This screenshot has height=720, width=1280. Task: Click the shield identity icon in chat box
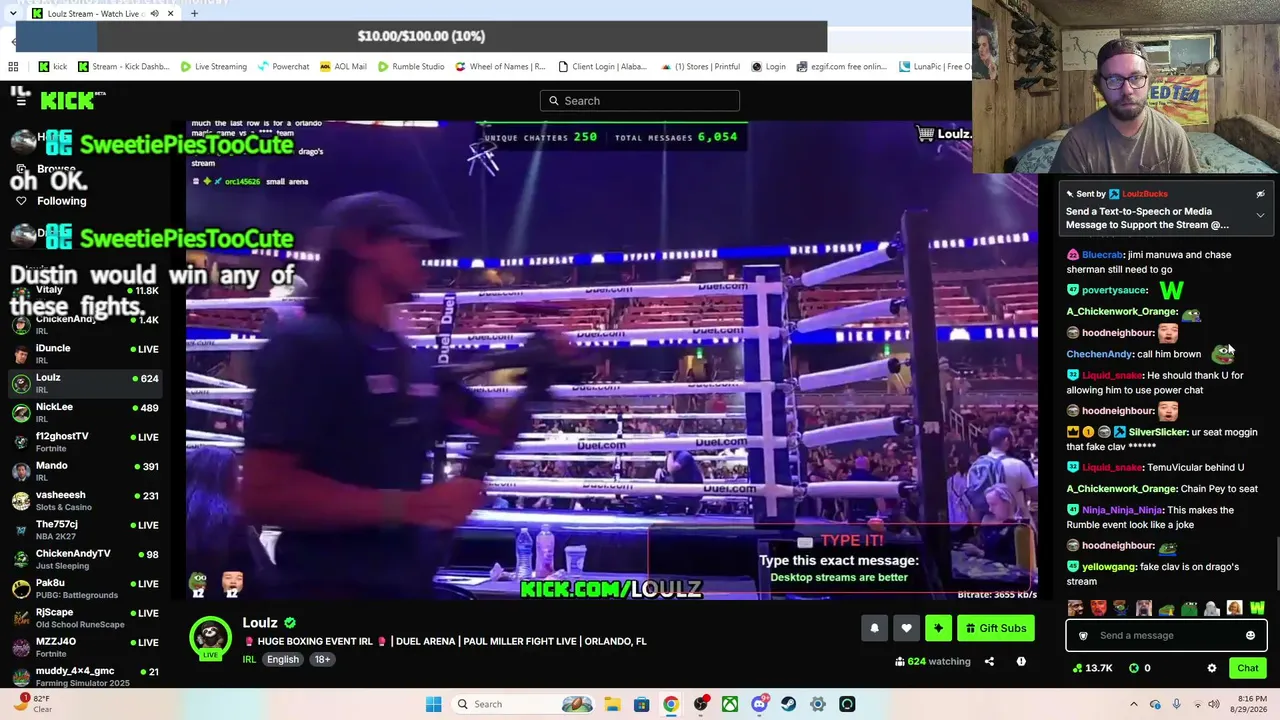coord(1083,635)
